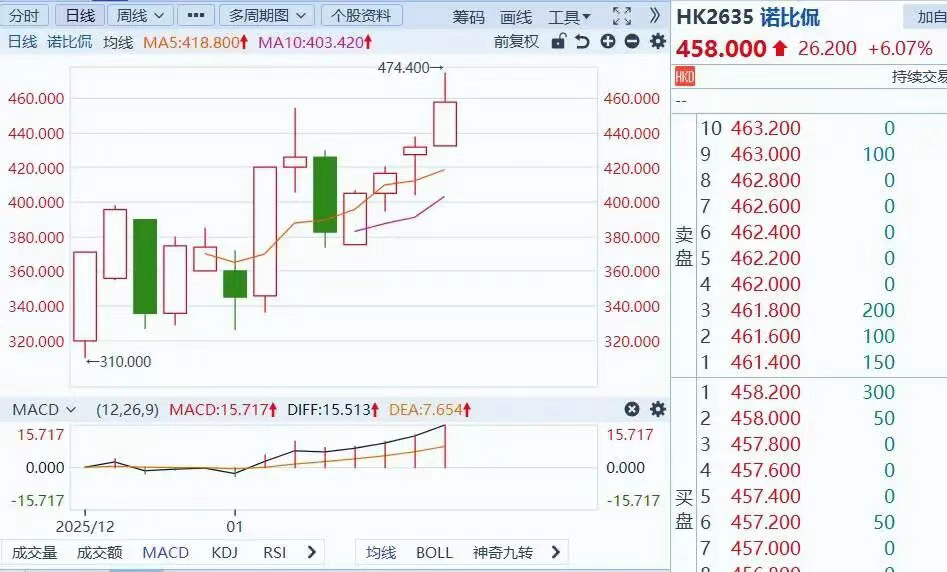Screen dimensions: 947x572
Task: Enter fullscreen chart mode
Action: pos(621,16)
